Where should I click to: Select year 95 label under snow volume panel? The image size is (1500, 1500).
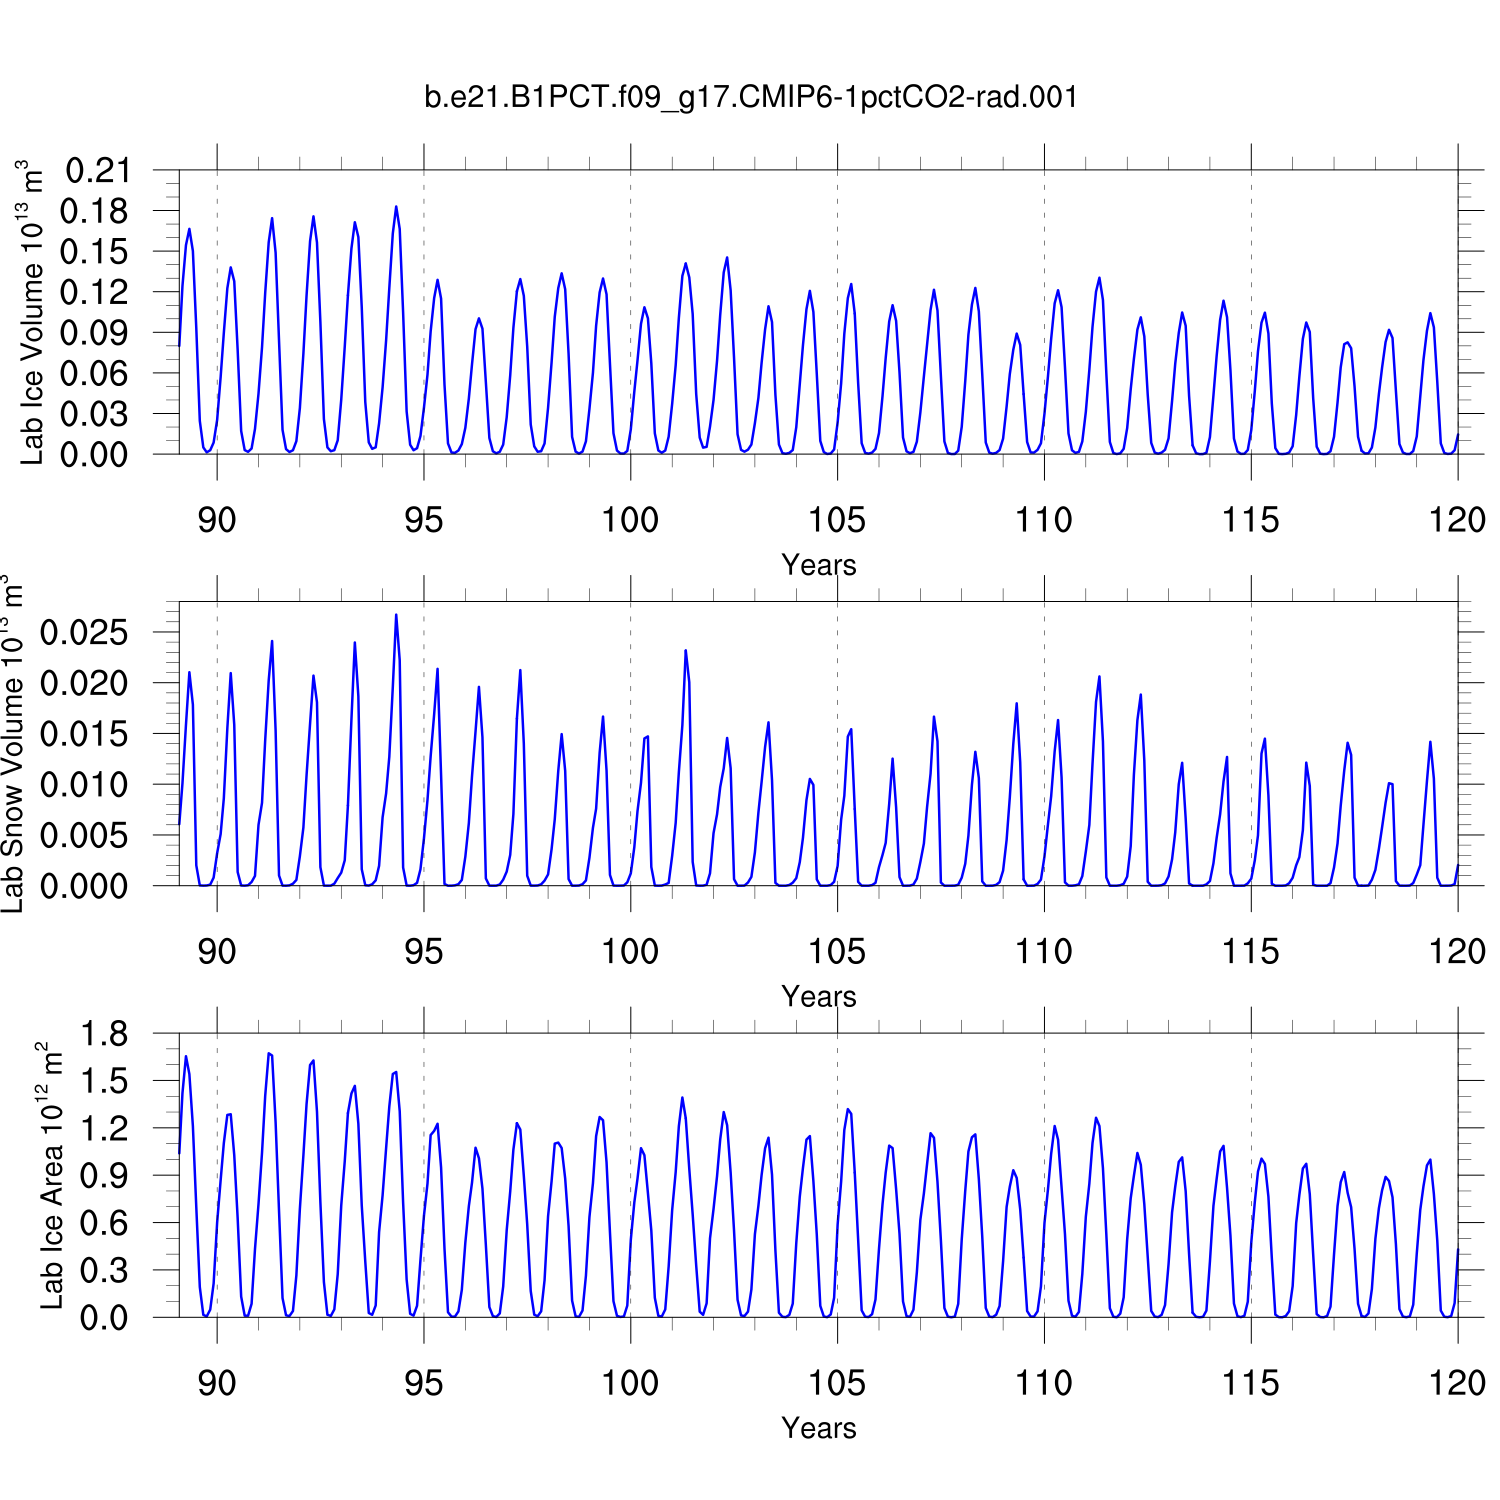point(423,952)
